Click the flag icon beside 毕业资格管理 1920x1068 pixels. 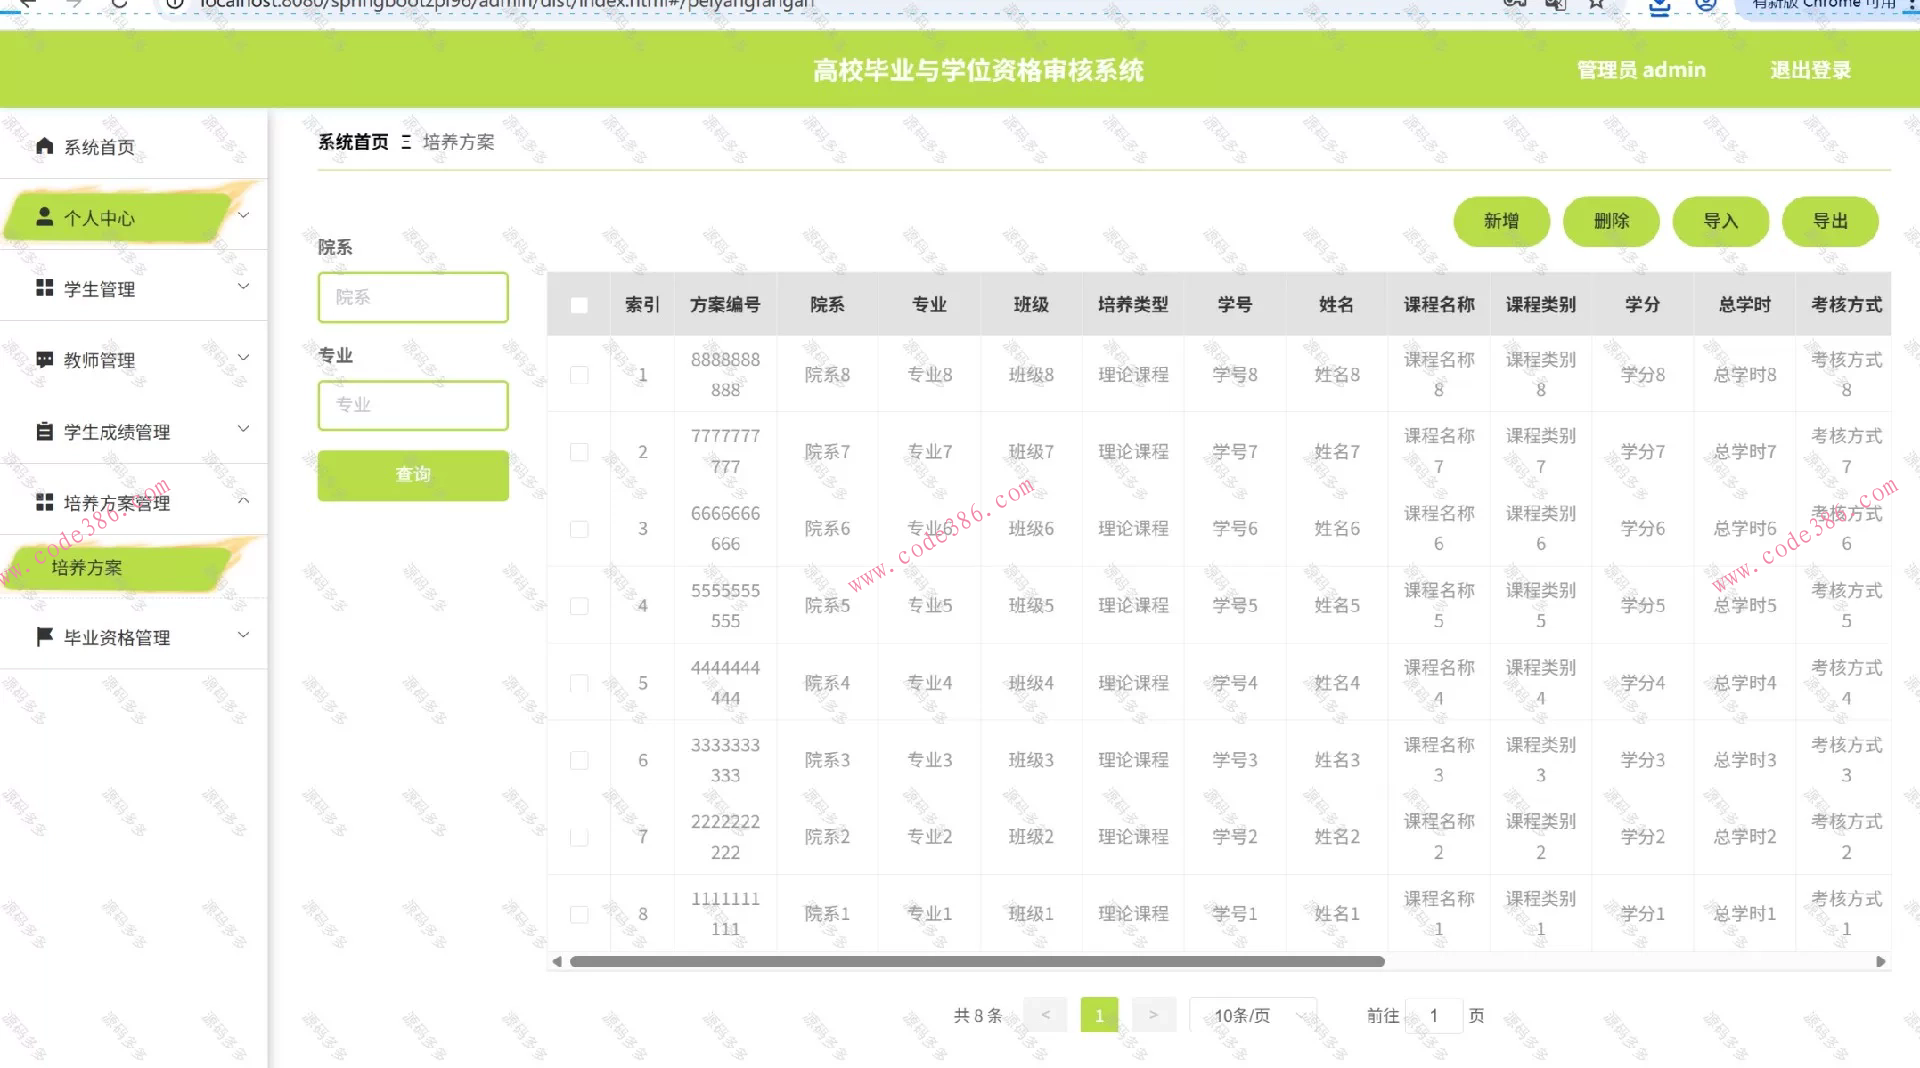coord(44,636)
